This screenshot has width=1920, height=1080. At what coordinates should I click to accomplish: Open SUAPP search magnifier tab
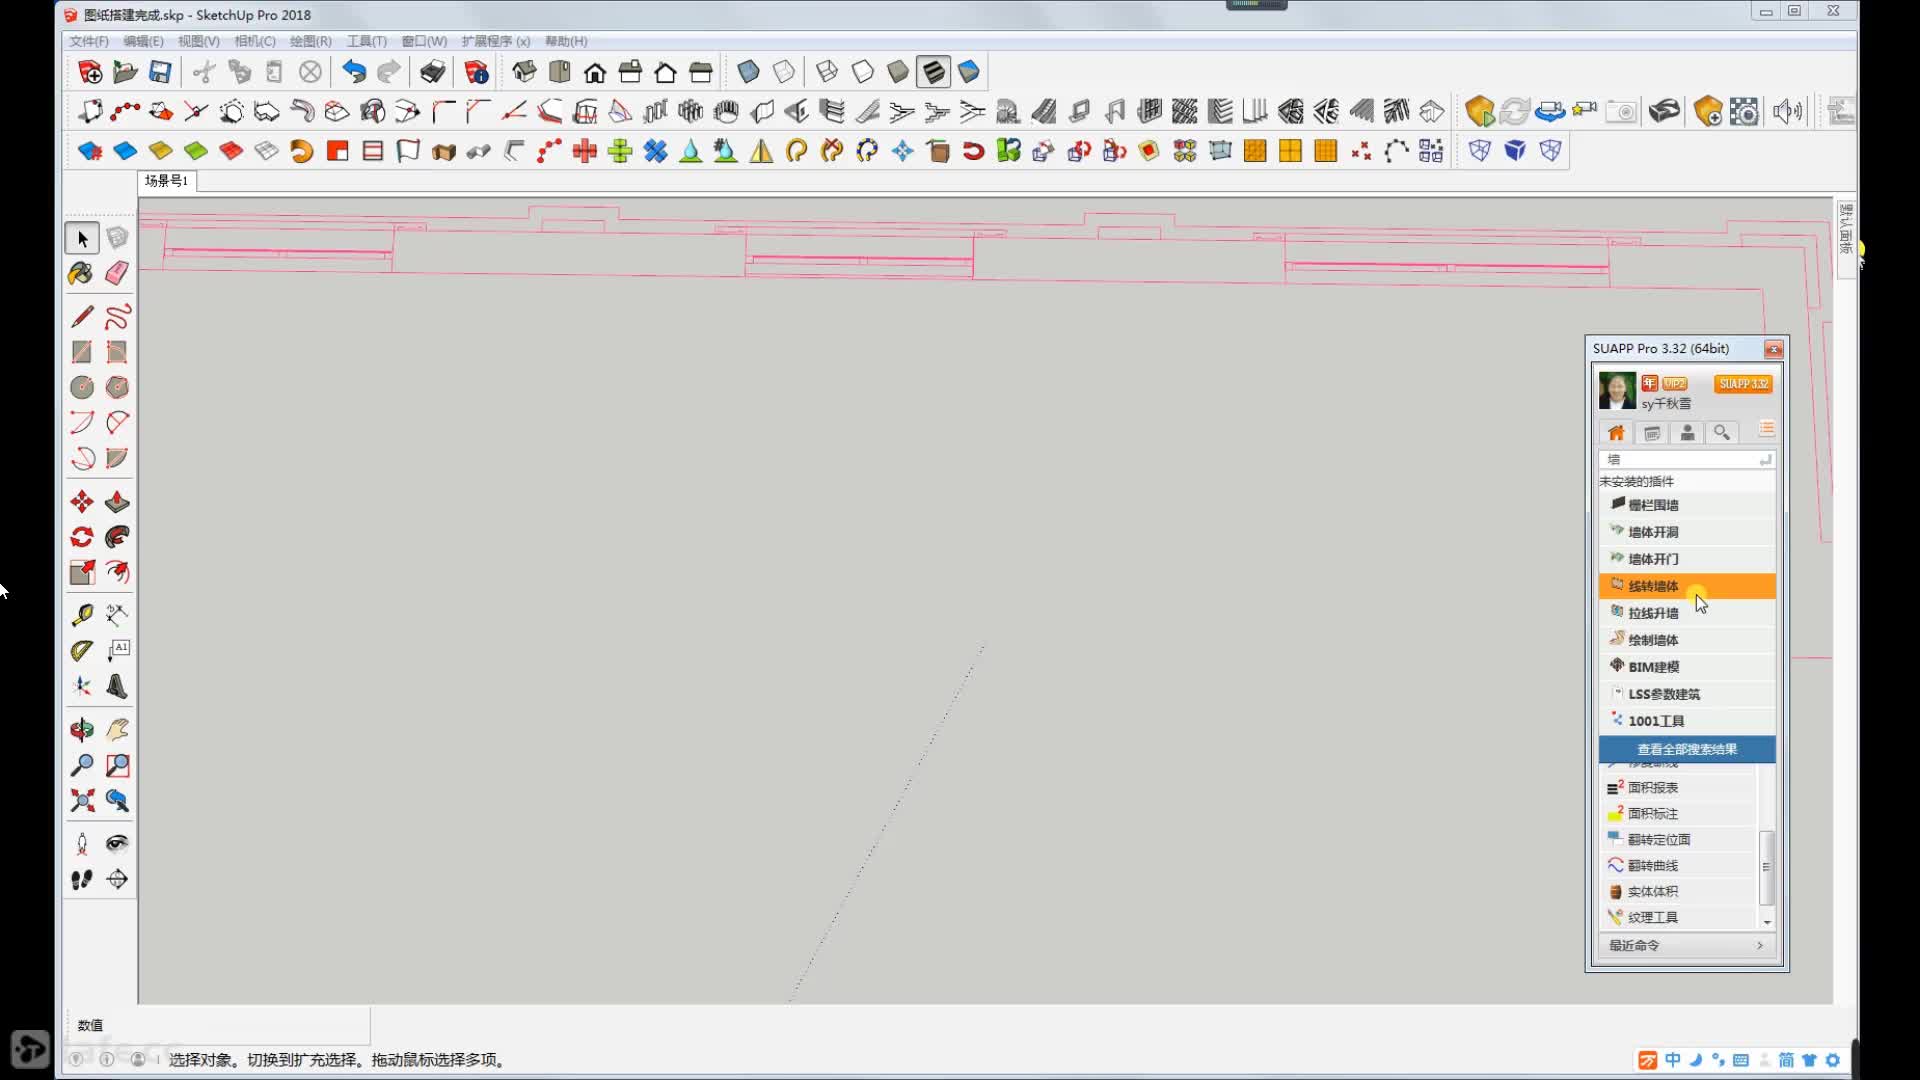1722,432
